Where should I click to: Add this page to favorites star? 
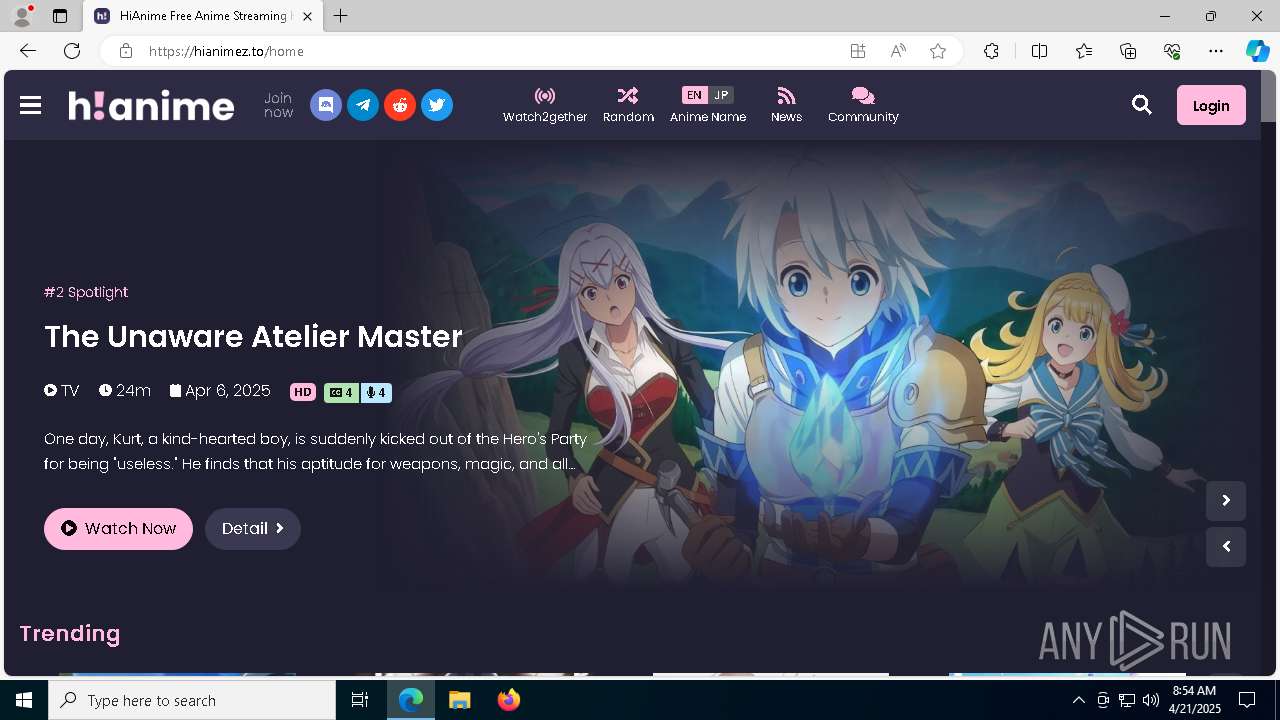click(938, 51)
